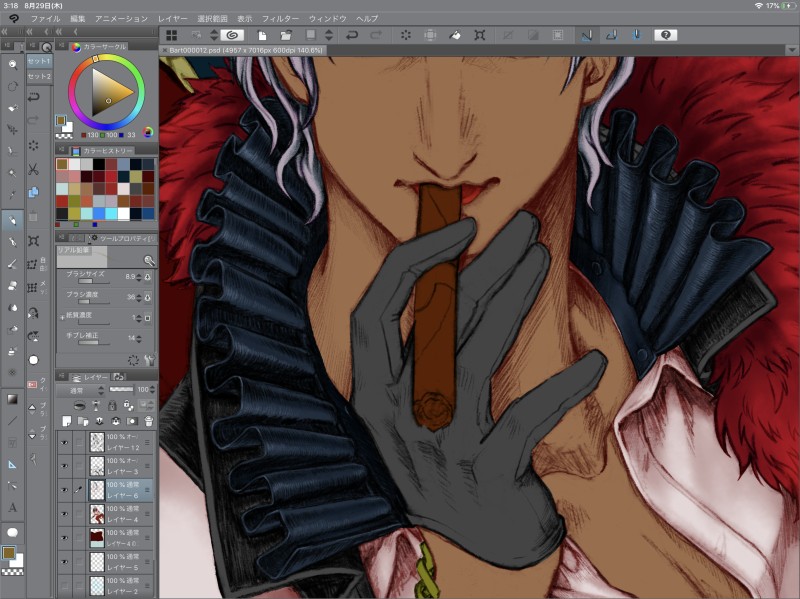Viewport: 800px width, 599px height.
Task: Create a new raster layer icon
Action: coord(66,421)
